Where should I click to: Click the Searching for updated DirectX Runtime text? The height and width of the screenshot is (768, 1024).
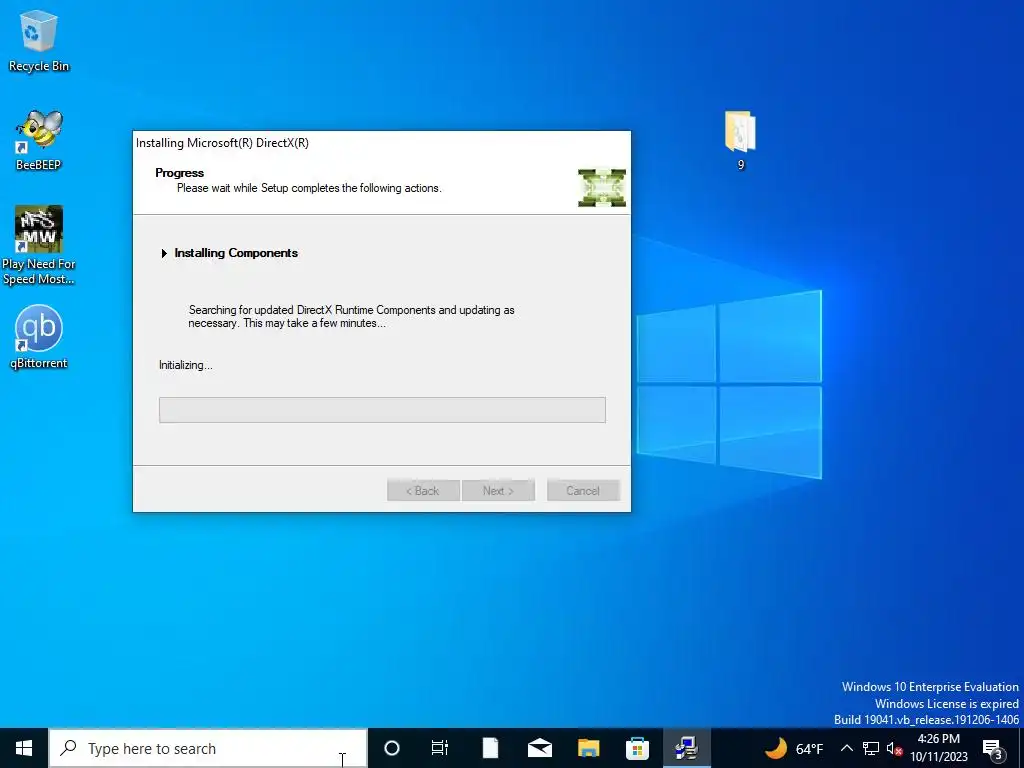coord(351,316)
